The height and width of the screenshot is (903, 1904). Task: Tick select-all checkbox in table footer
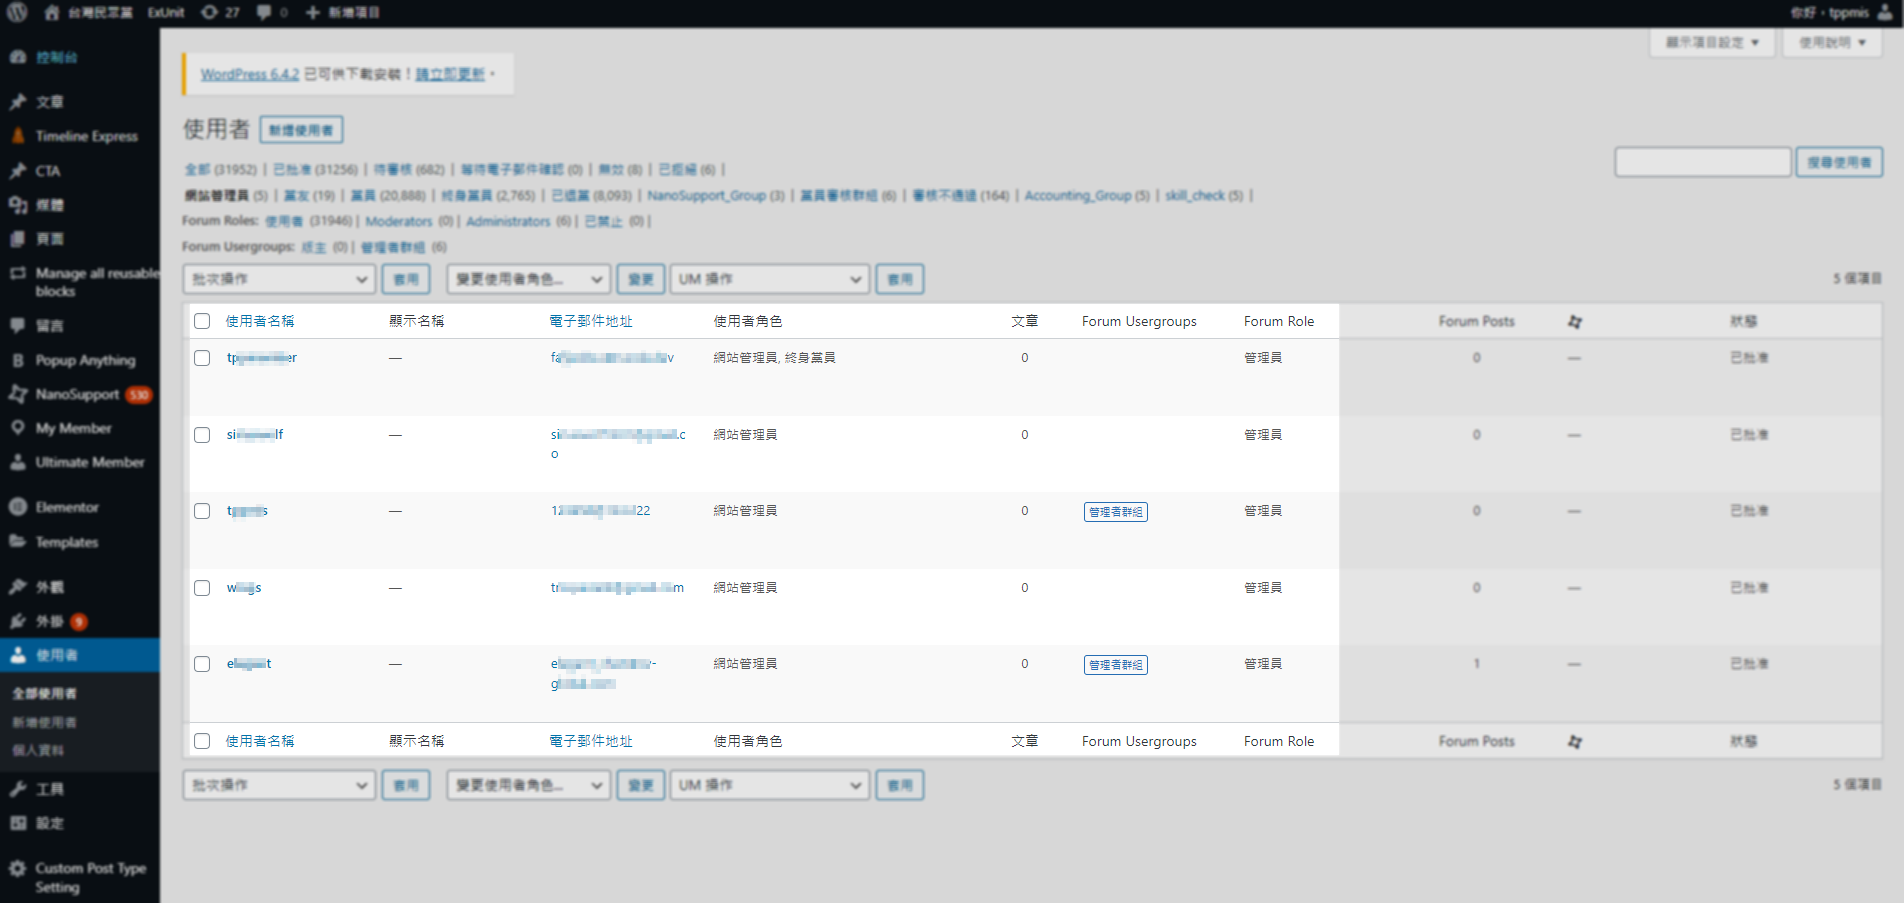click(x=202, y=741)
